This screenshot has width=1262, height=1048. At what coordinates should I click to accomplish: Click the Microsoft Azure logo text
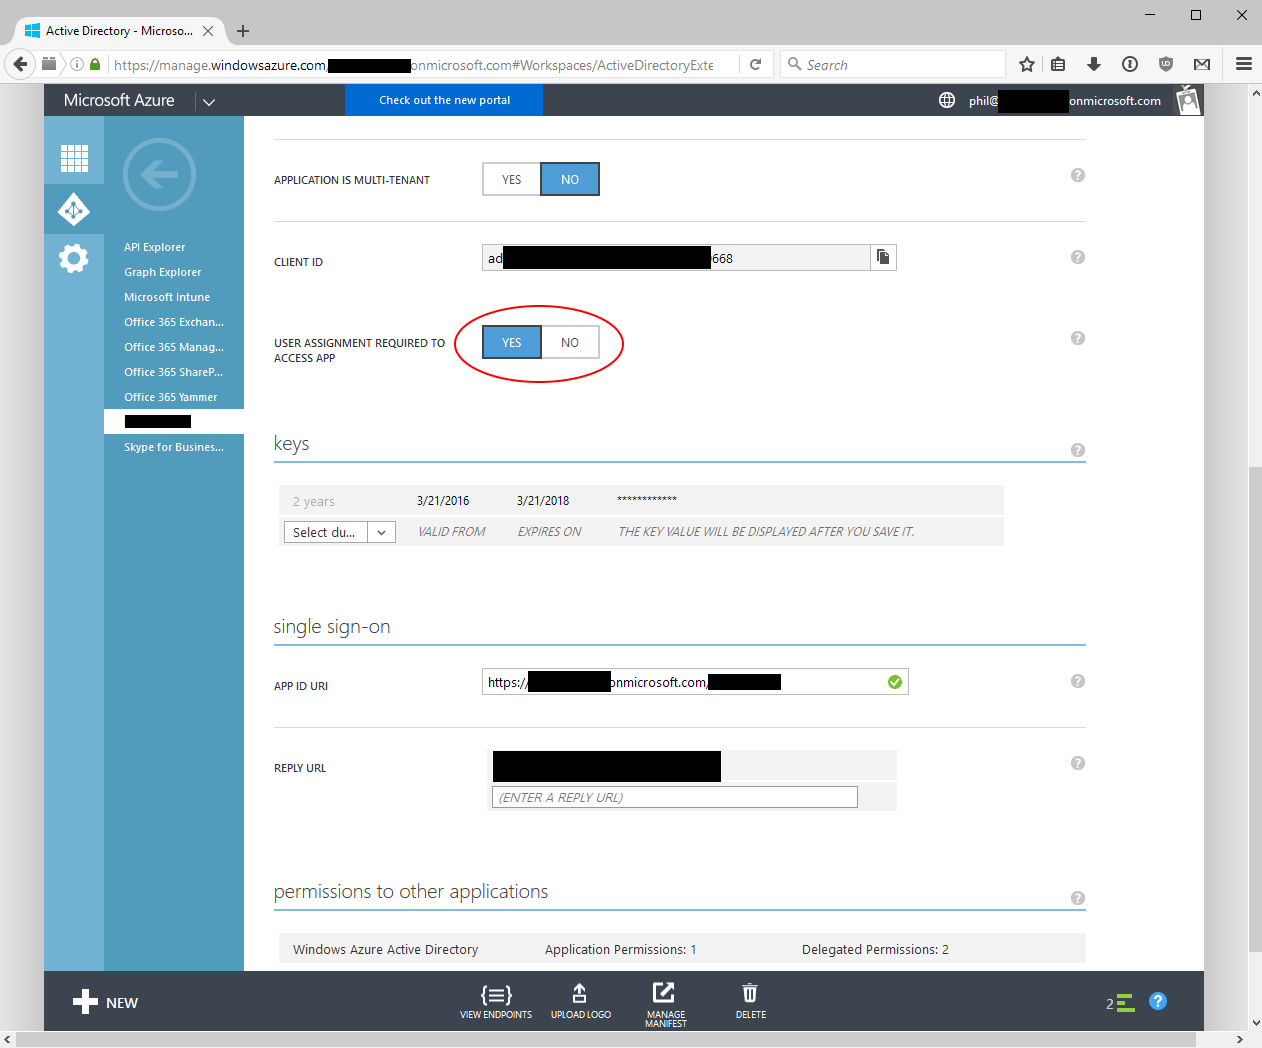(x=119, y=100)
